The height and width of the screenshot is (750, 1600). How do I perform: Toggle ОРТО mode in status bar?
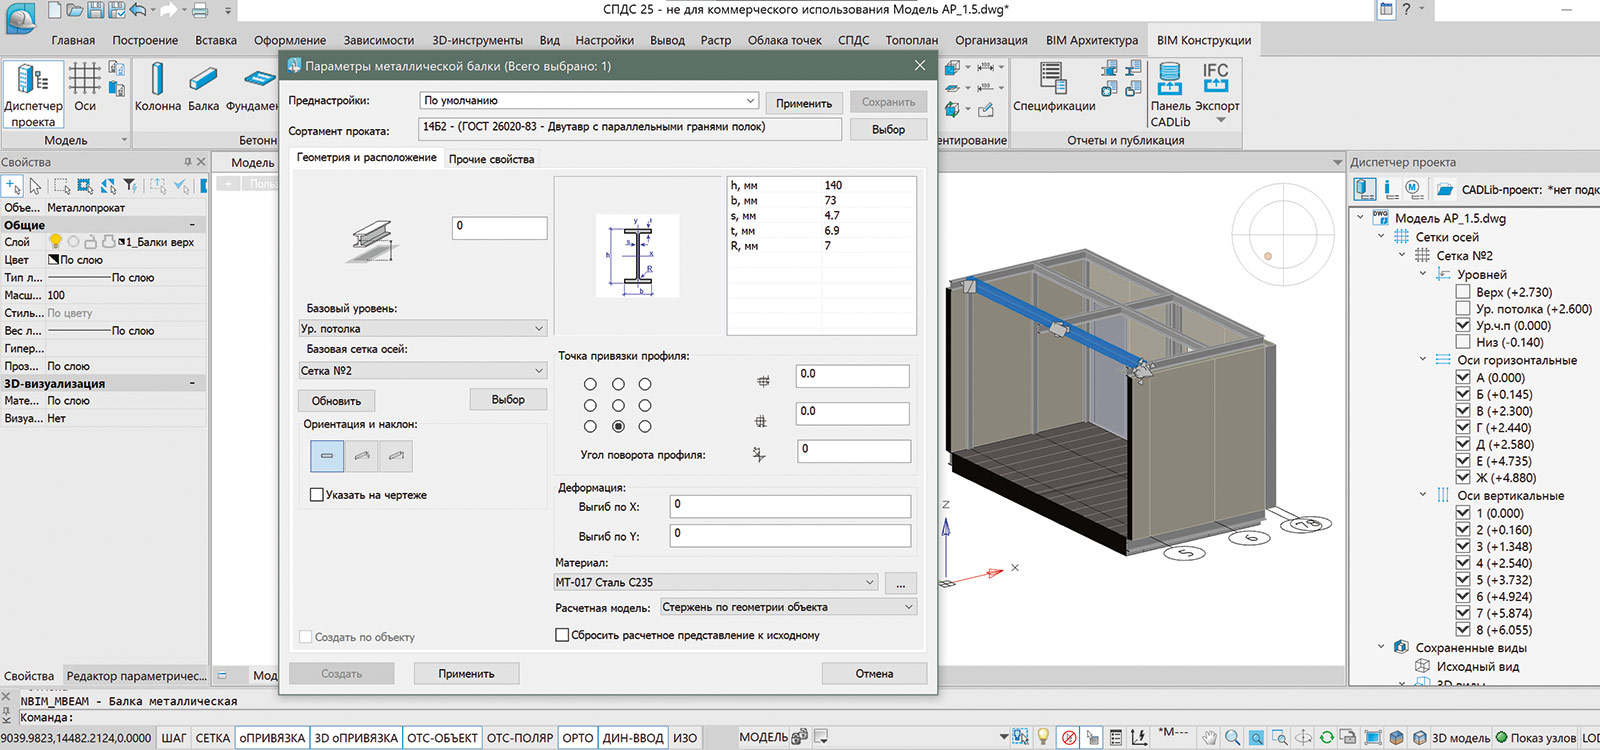578,738
